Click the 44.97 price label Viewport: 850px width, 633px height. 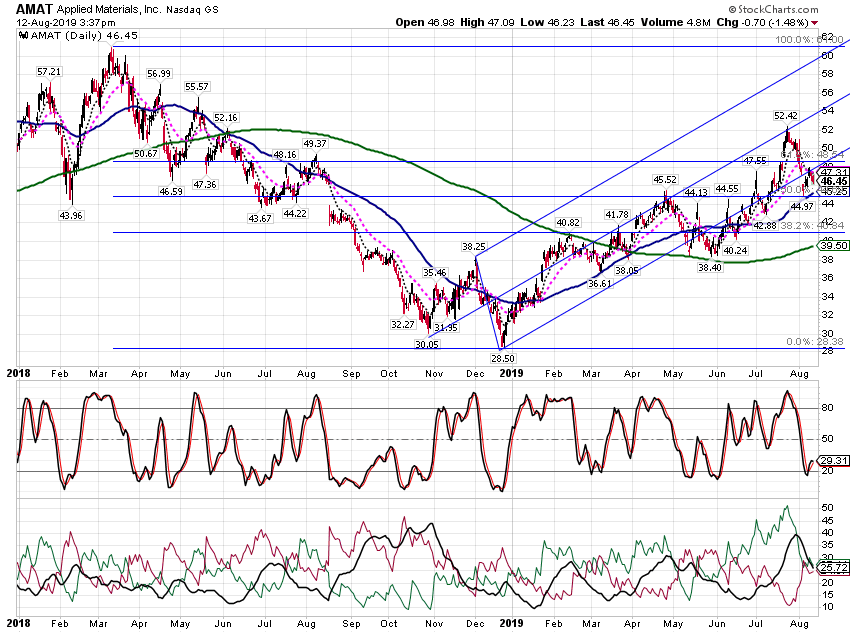[802, 206]
